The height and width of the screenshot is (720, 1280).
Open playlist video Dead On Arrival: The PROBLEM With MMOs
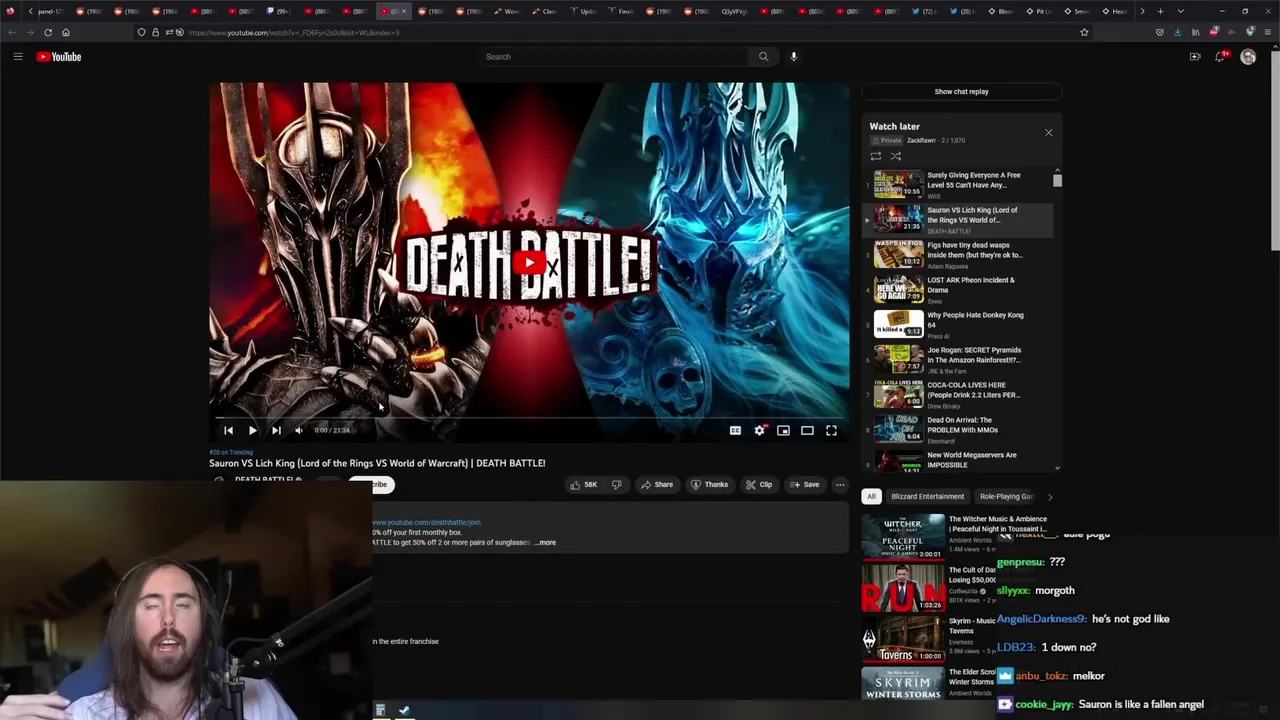coord(958,430)
